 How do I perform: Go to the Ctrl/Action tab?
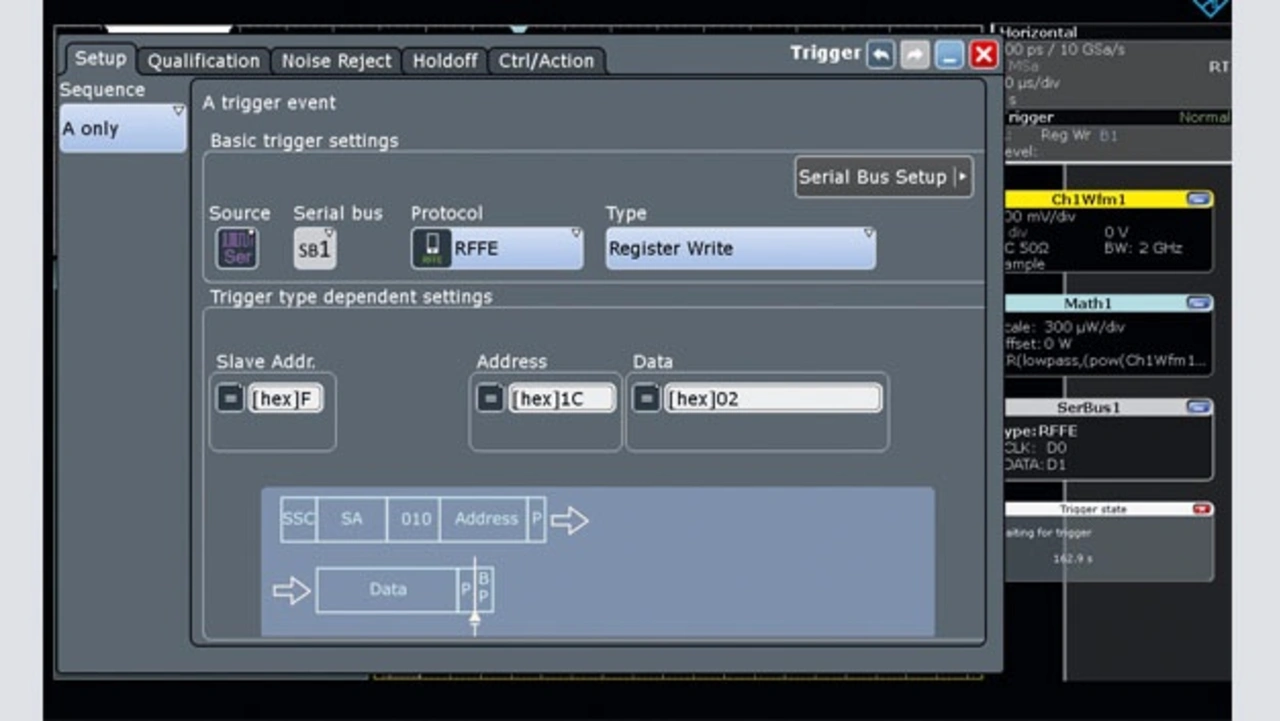[546, 61]
